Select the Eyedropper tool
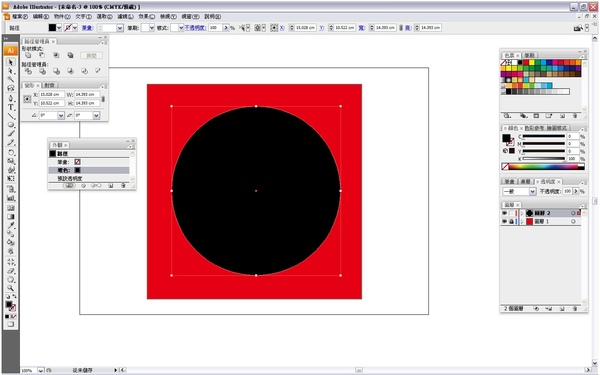Image resolution: width=600 pixels, height=375 pixels. pyautogui.click(x=11, y=225)
